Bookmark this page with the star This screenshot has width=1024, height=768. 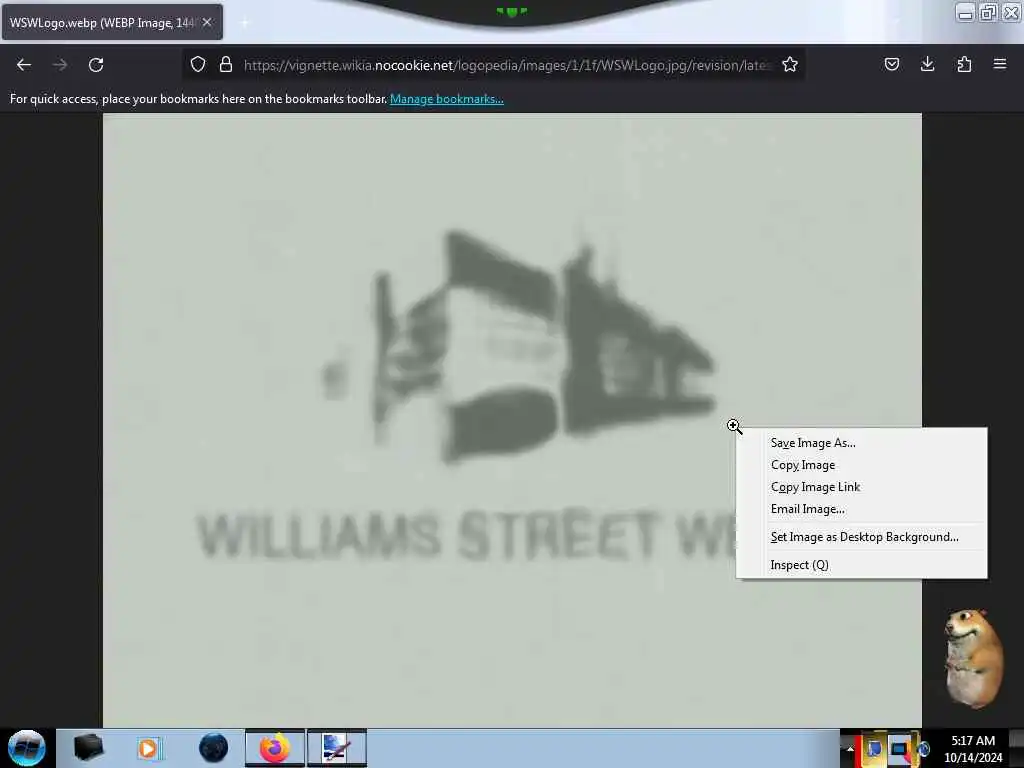[790, 64]
